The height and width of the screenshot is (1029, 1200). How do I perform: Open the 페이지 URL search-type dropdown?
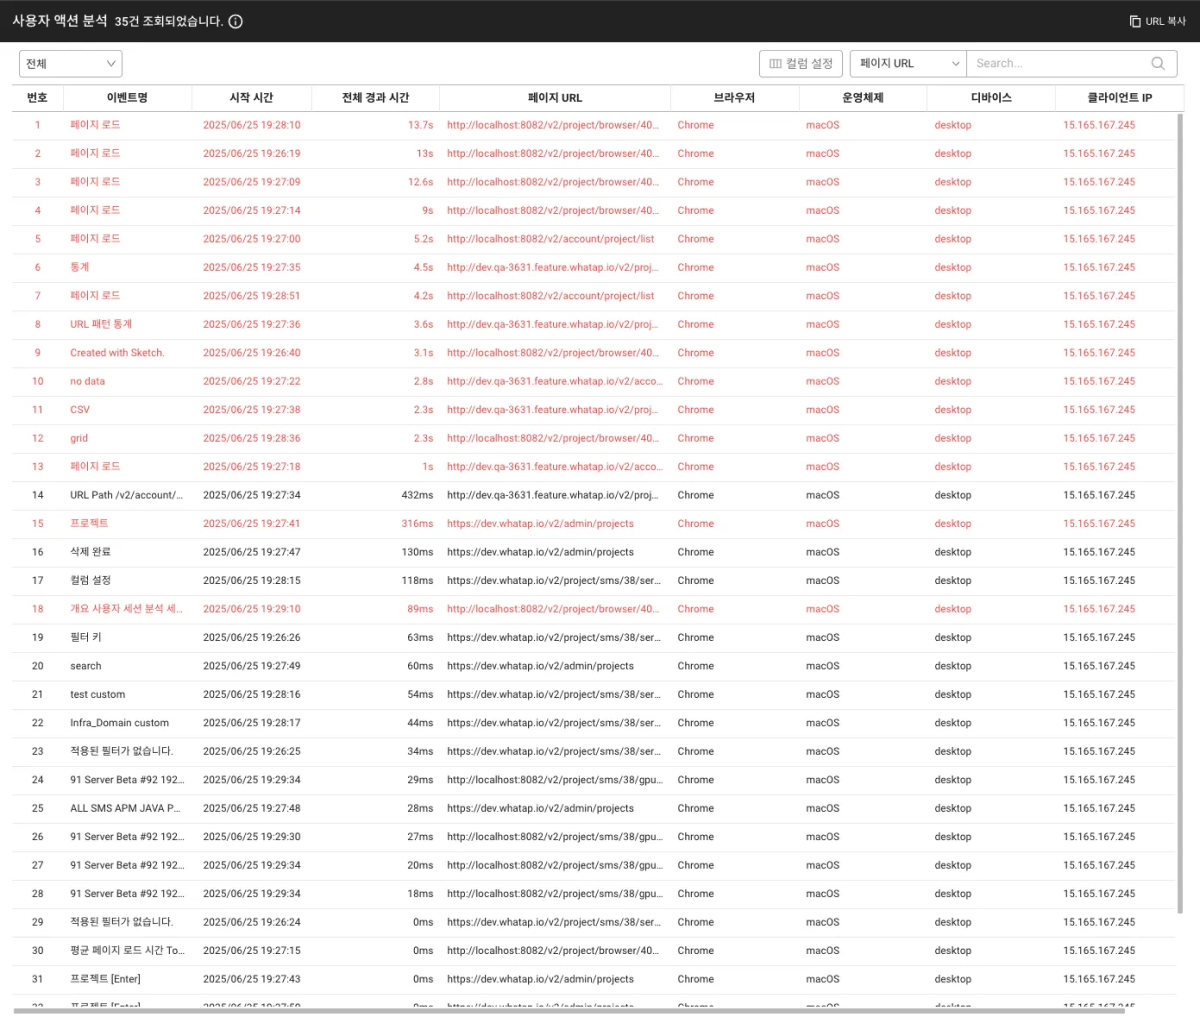tap(908, 63)
